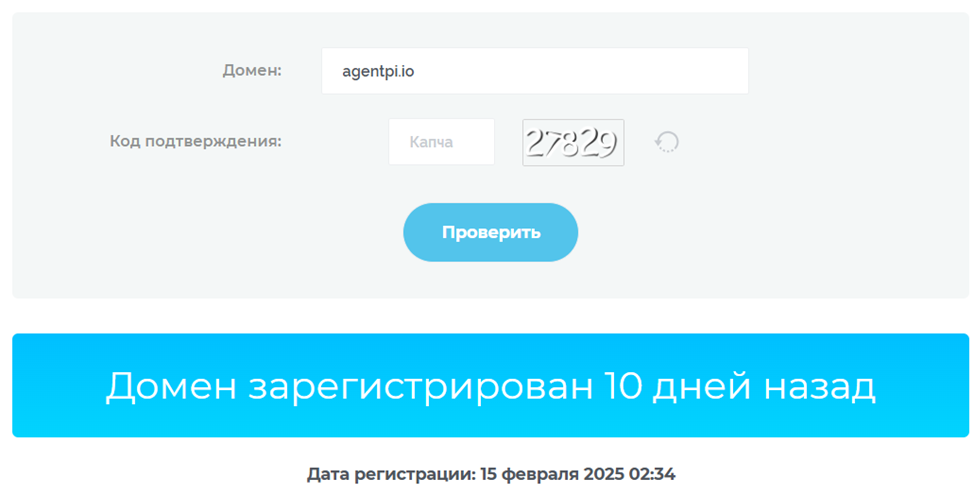
Task: Click the Домен: label
Action: [x=252, y=71]
